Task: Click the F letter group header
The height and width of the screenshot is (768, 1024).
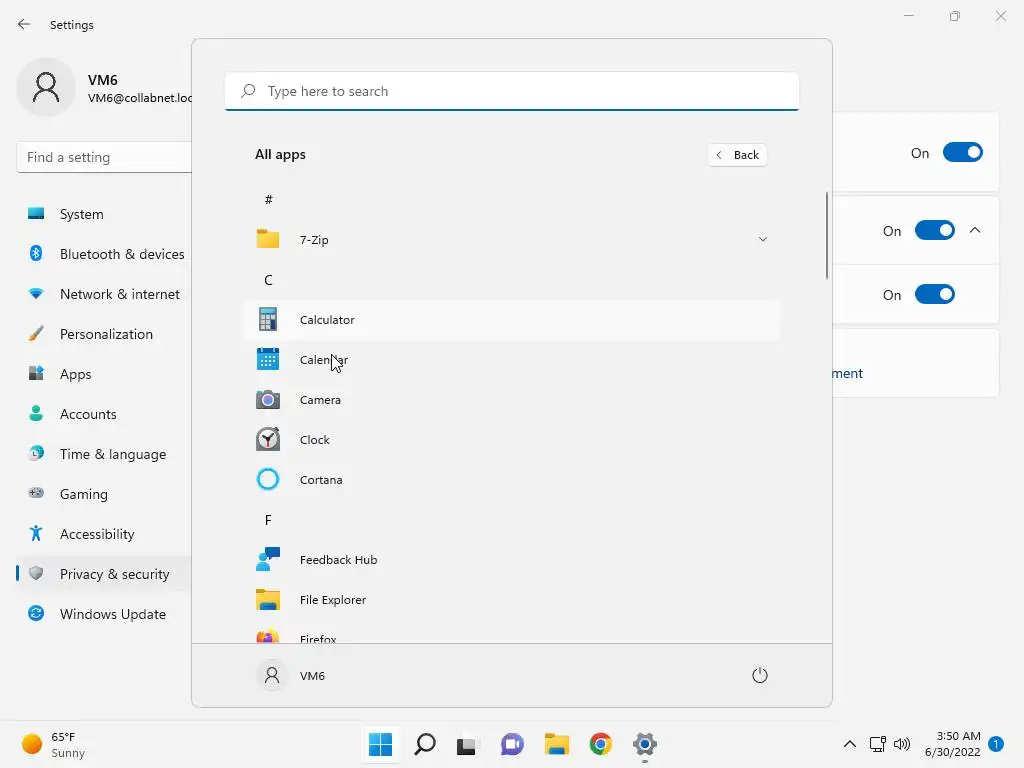Action: coord(268,520)
